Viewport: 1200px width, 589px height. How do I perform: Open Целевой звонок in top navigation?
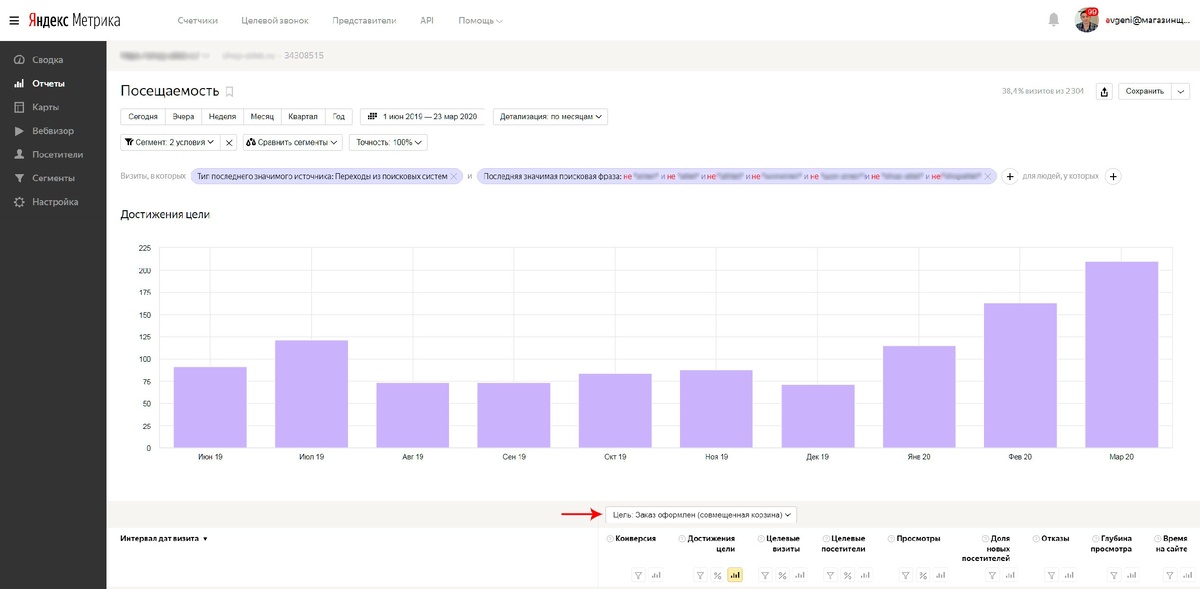pyautogui.click(x=273, y=20)
